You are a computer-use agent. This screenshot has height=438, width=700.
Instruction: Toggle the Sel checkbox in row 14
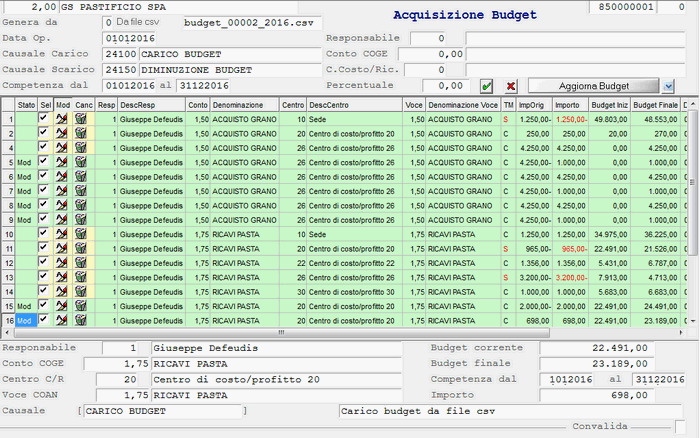(x=43, y=291)
